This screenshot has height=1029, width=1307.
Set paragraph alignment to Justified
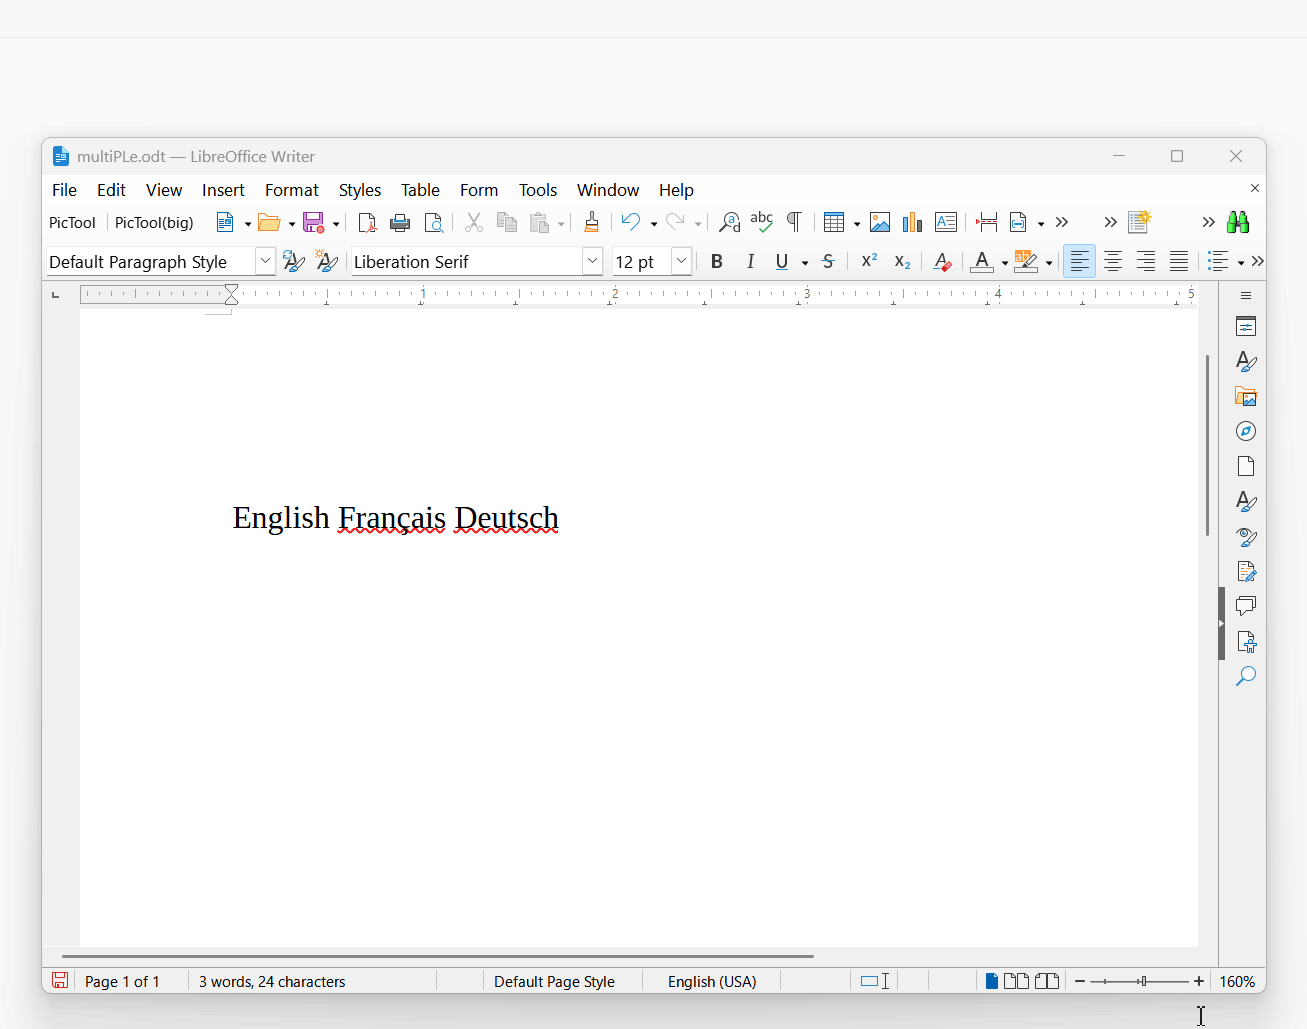click(1179, 261)
